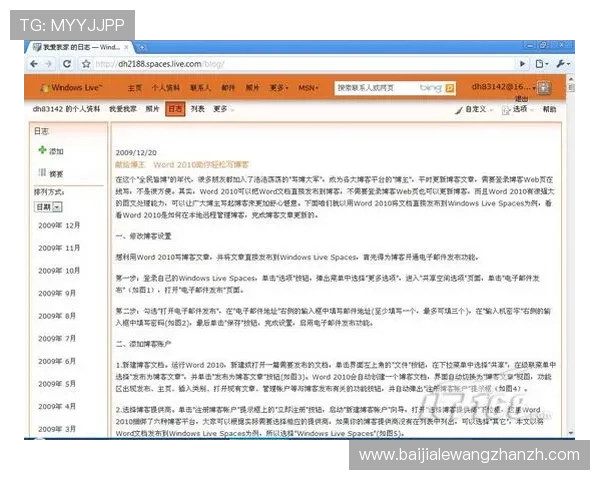Open the dh83142@16... account dropdown

[x=504, y=87]
